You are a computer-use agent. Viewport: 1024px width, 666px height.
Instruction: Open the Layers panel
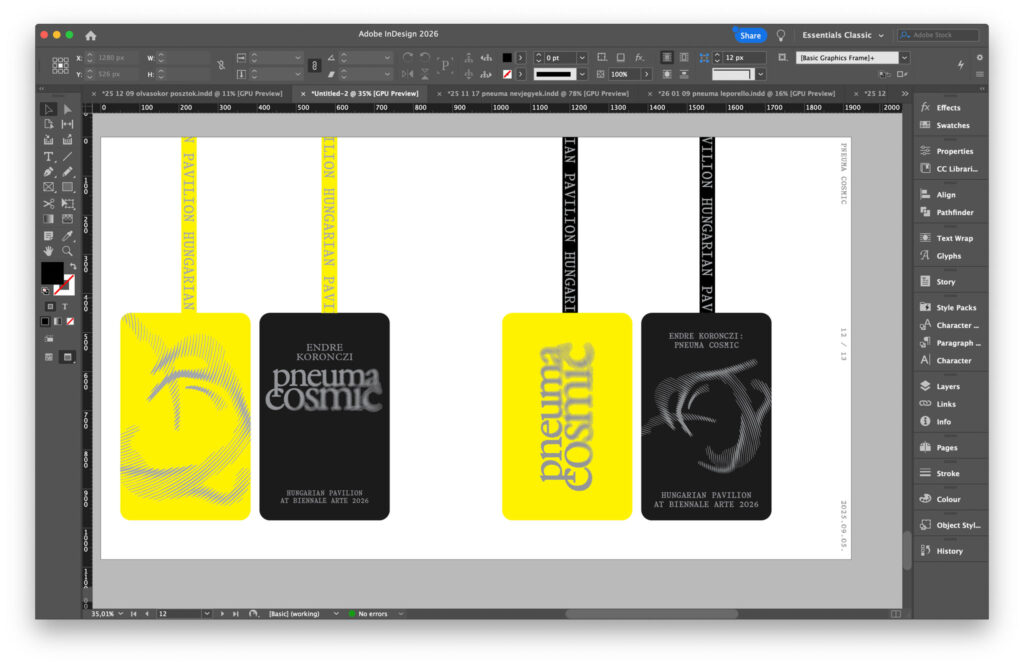pyautogui.click(x=946, y=386)
